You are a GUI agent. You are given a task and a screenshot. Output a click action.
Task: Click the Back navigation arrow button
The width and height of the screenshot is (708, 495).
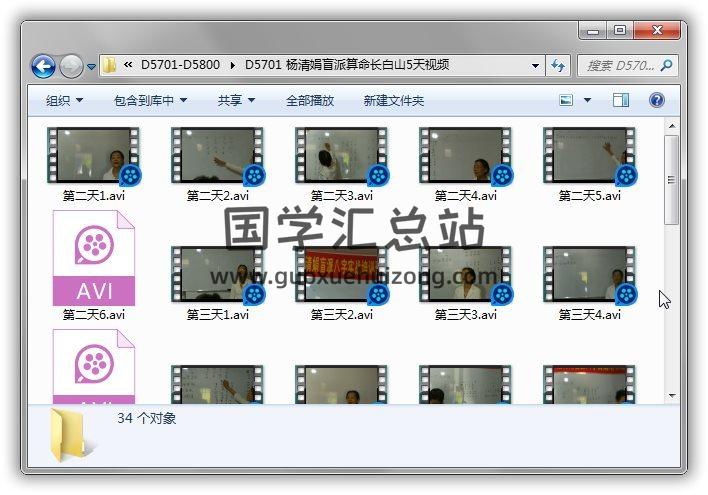pyautogui.click(x=43, y=66)
